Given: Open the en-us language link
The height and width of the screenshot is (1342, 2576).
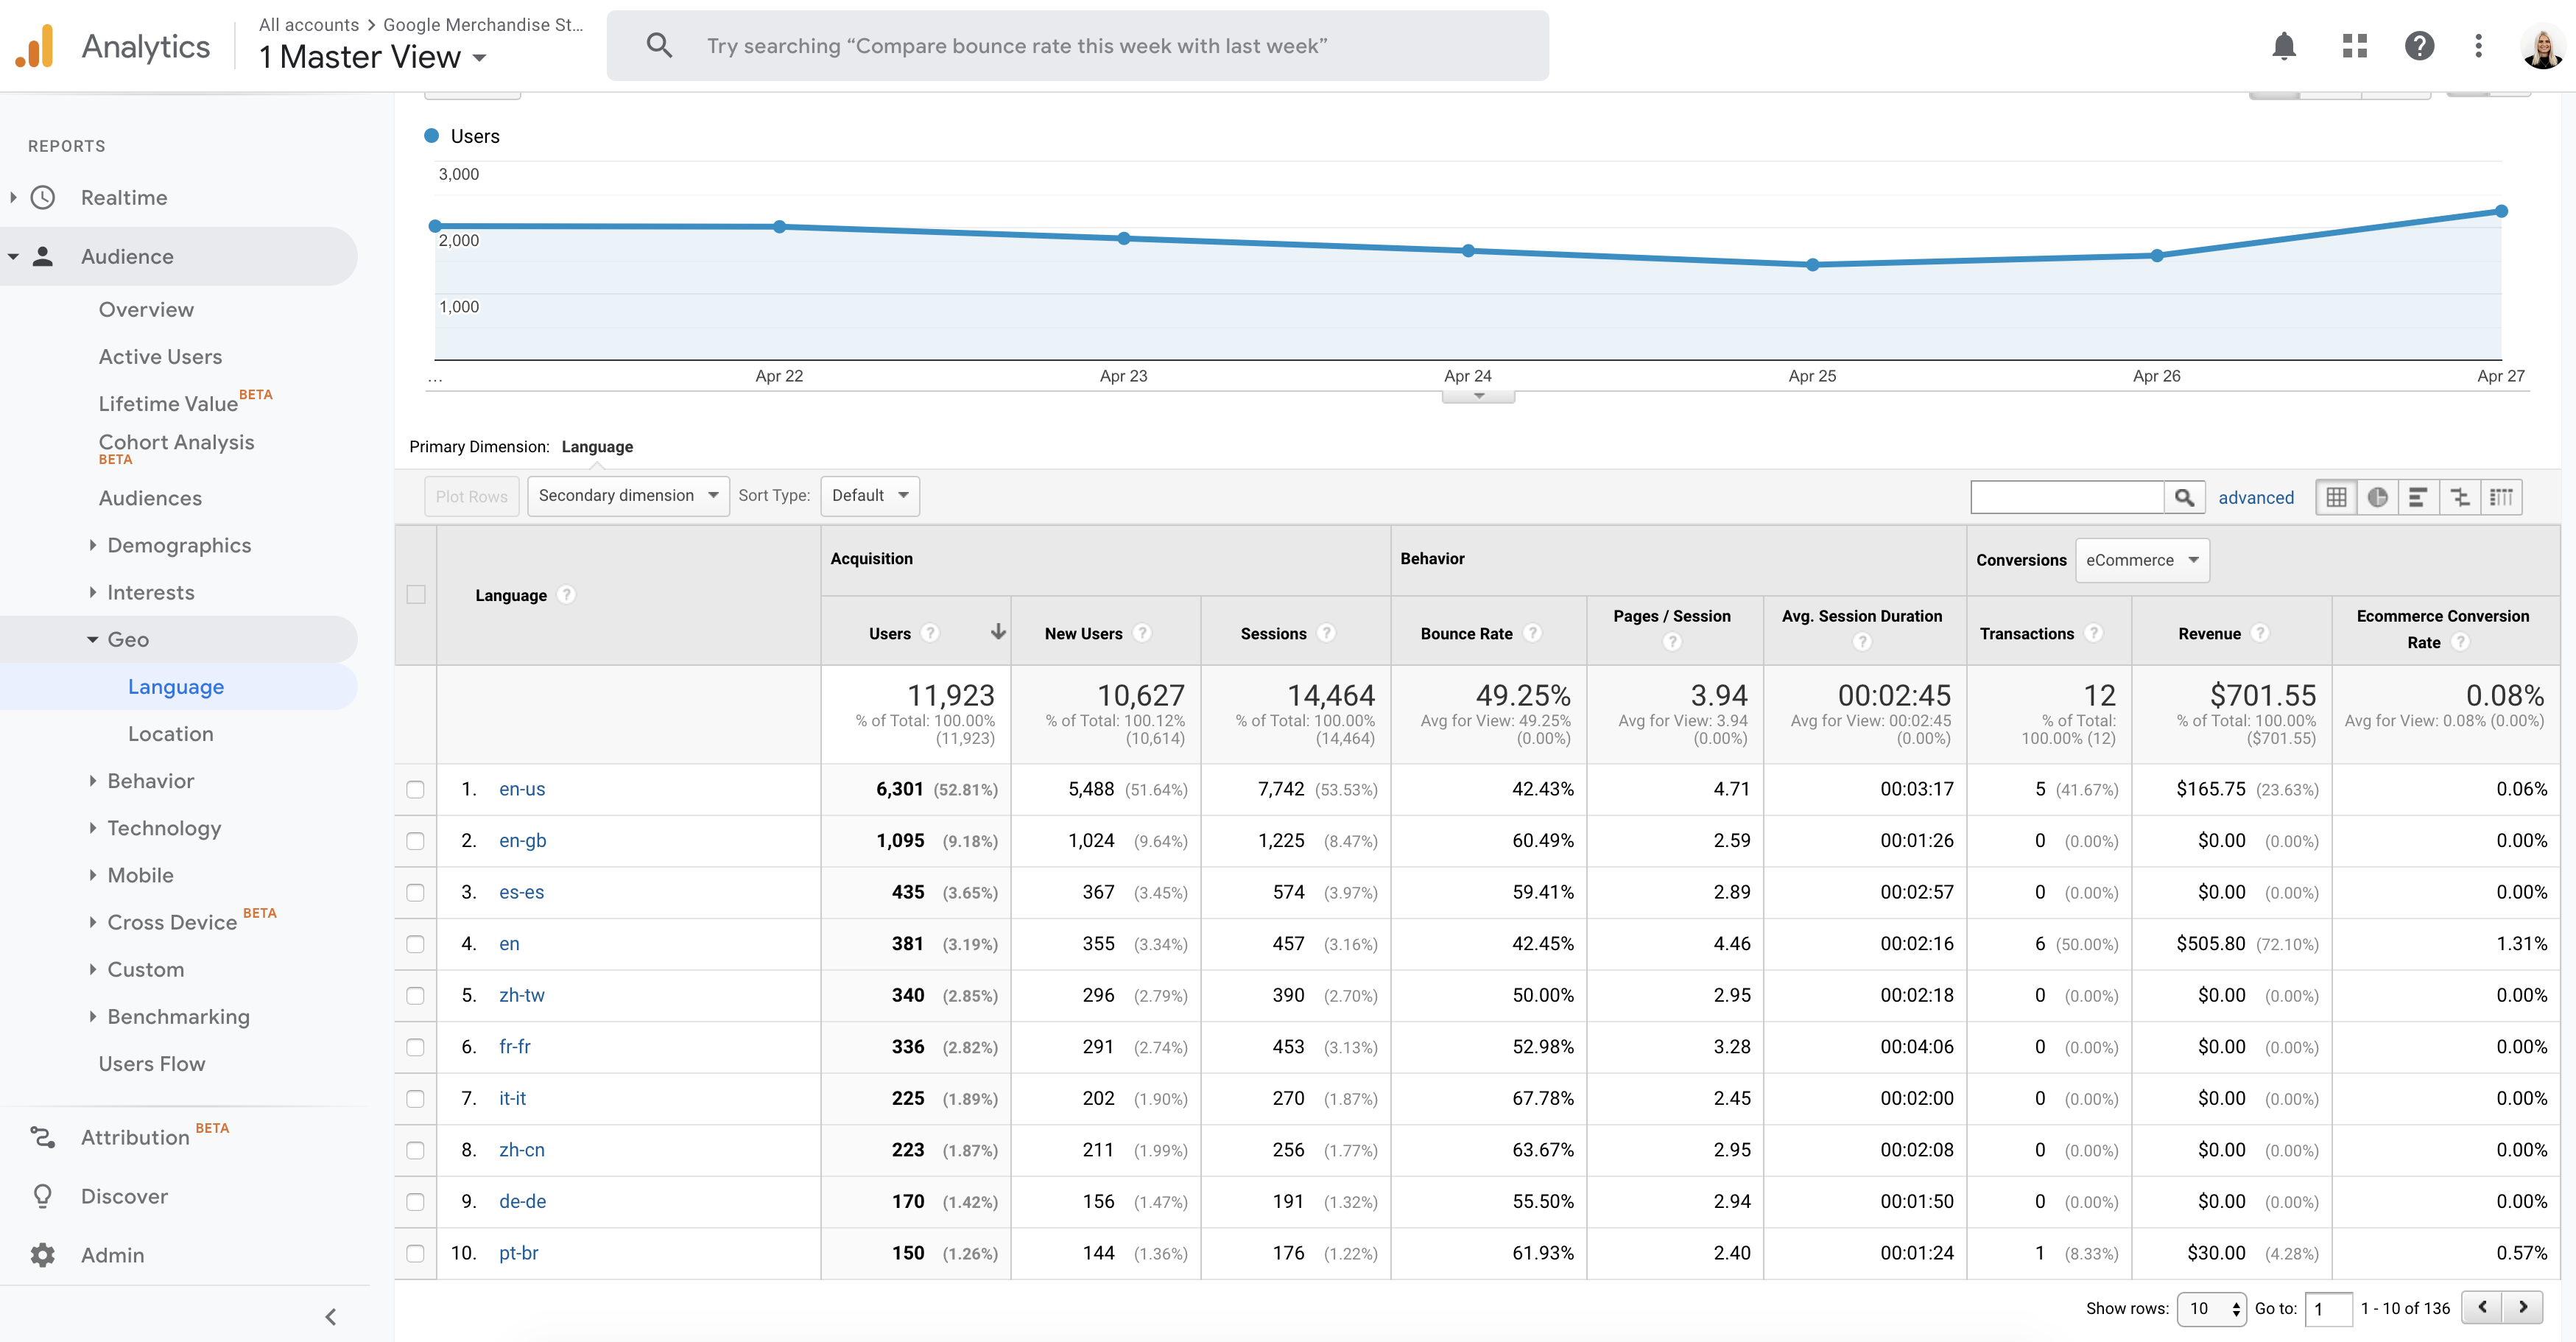Looking at the screenshot, I should click(x=522, y=789).
